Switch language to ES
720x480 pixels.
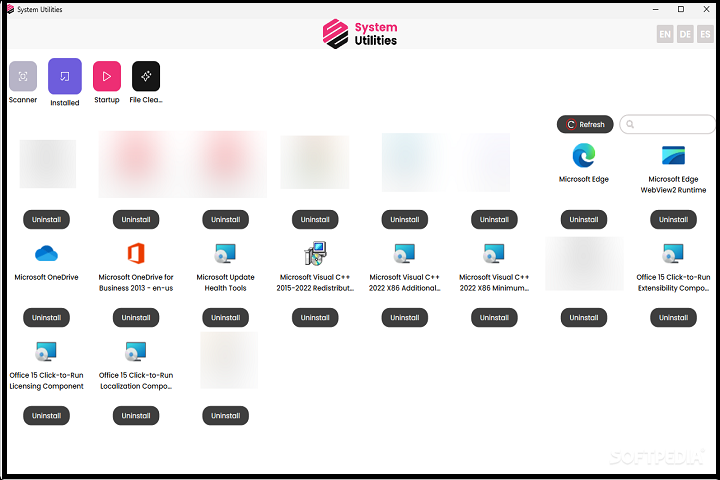coord(704,34)
